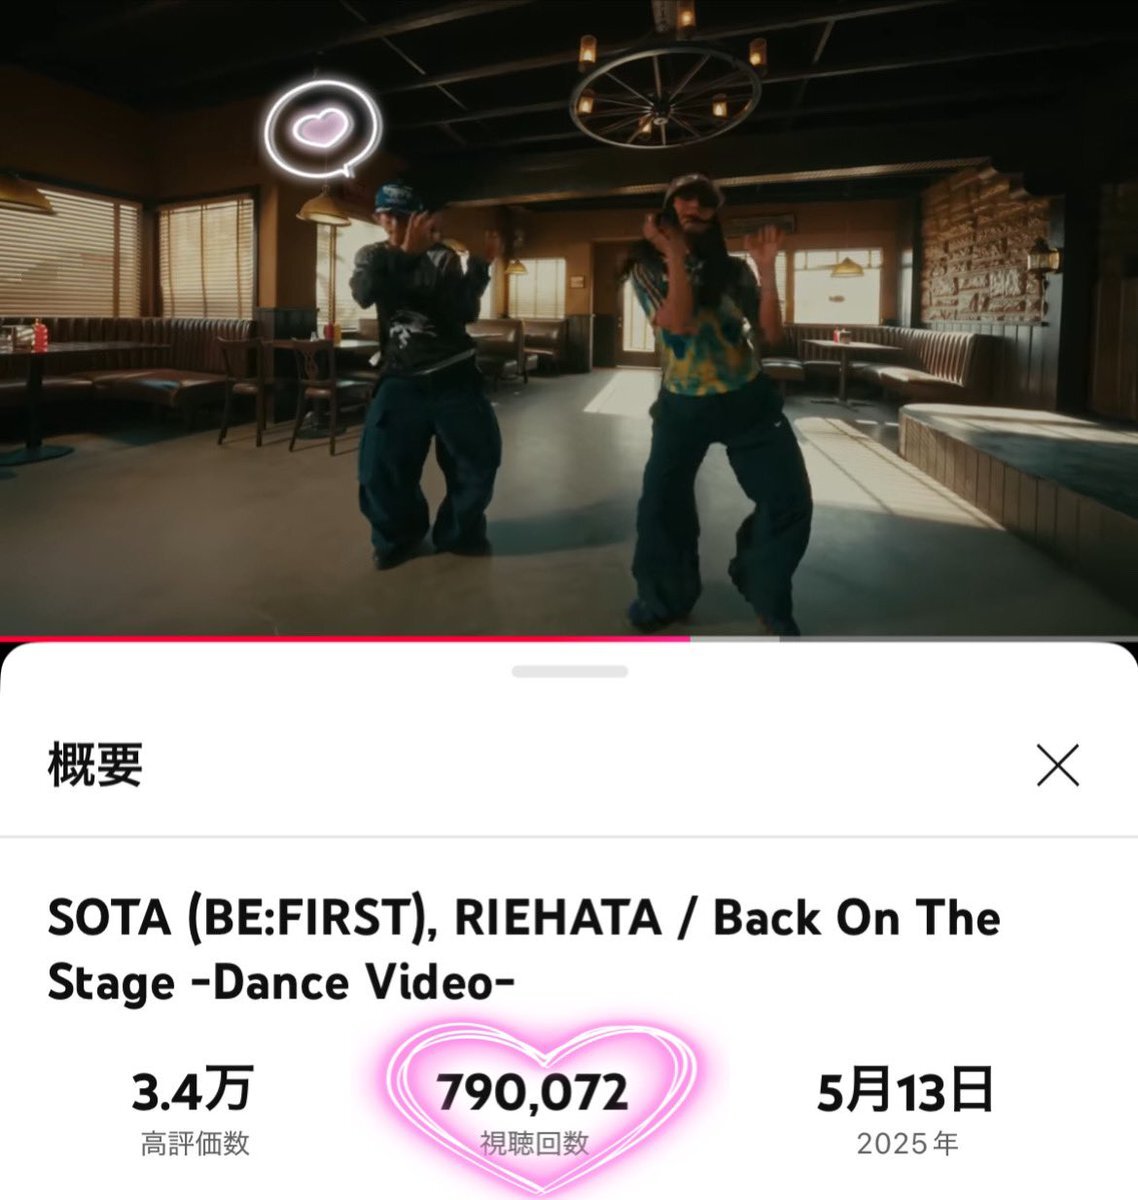This screenshot has height=1200, width=1138.
Task: Tap the gray sheet drag handle
Action: 570,672
